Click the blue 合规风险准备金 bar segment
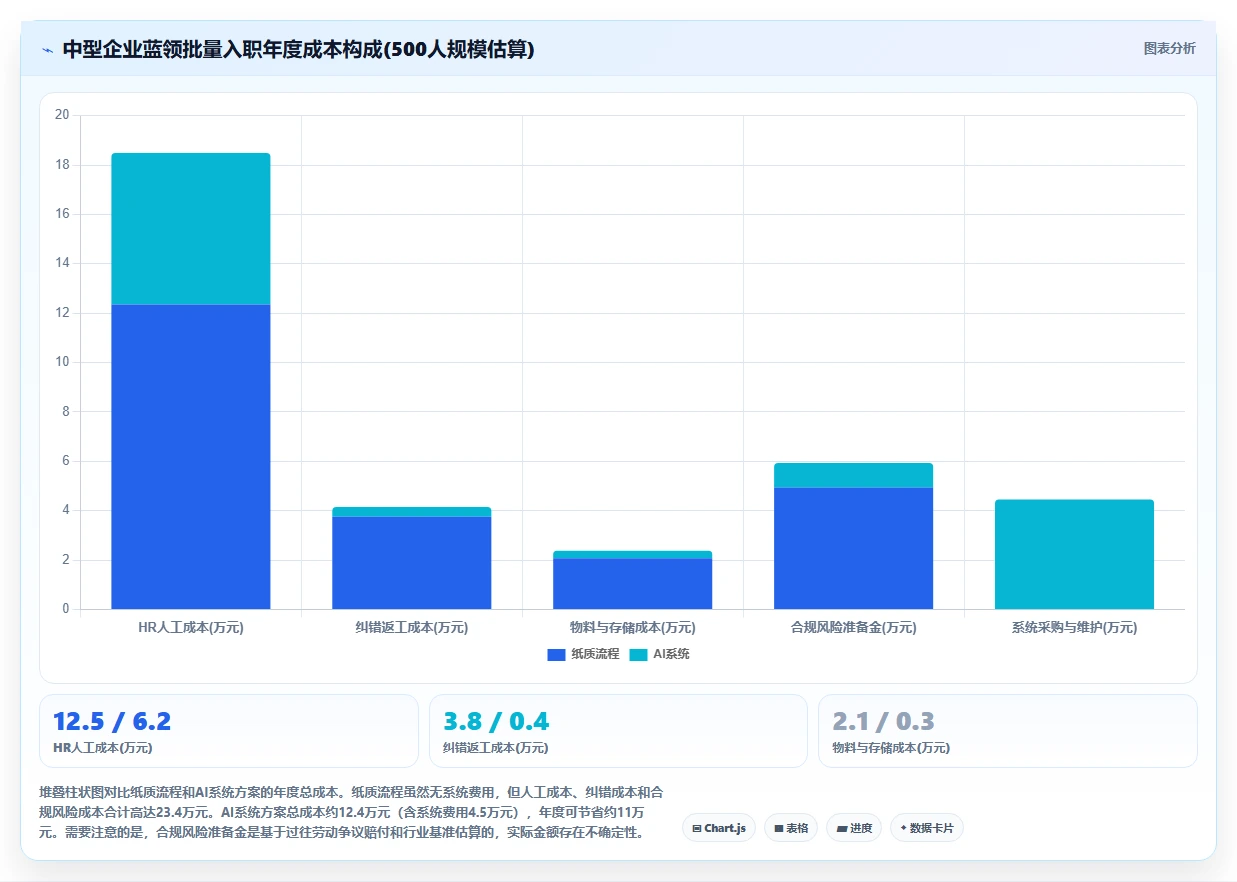The width and height of the screenshot is (1237, 882). [x=854, y=548]
